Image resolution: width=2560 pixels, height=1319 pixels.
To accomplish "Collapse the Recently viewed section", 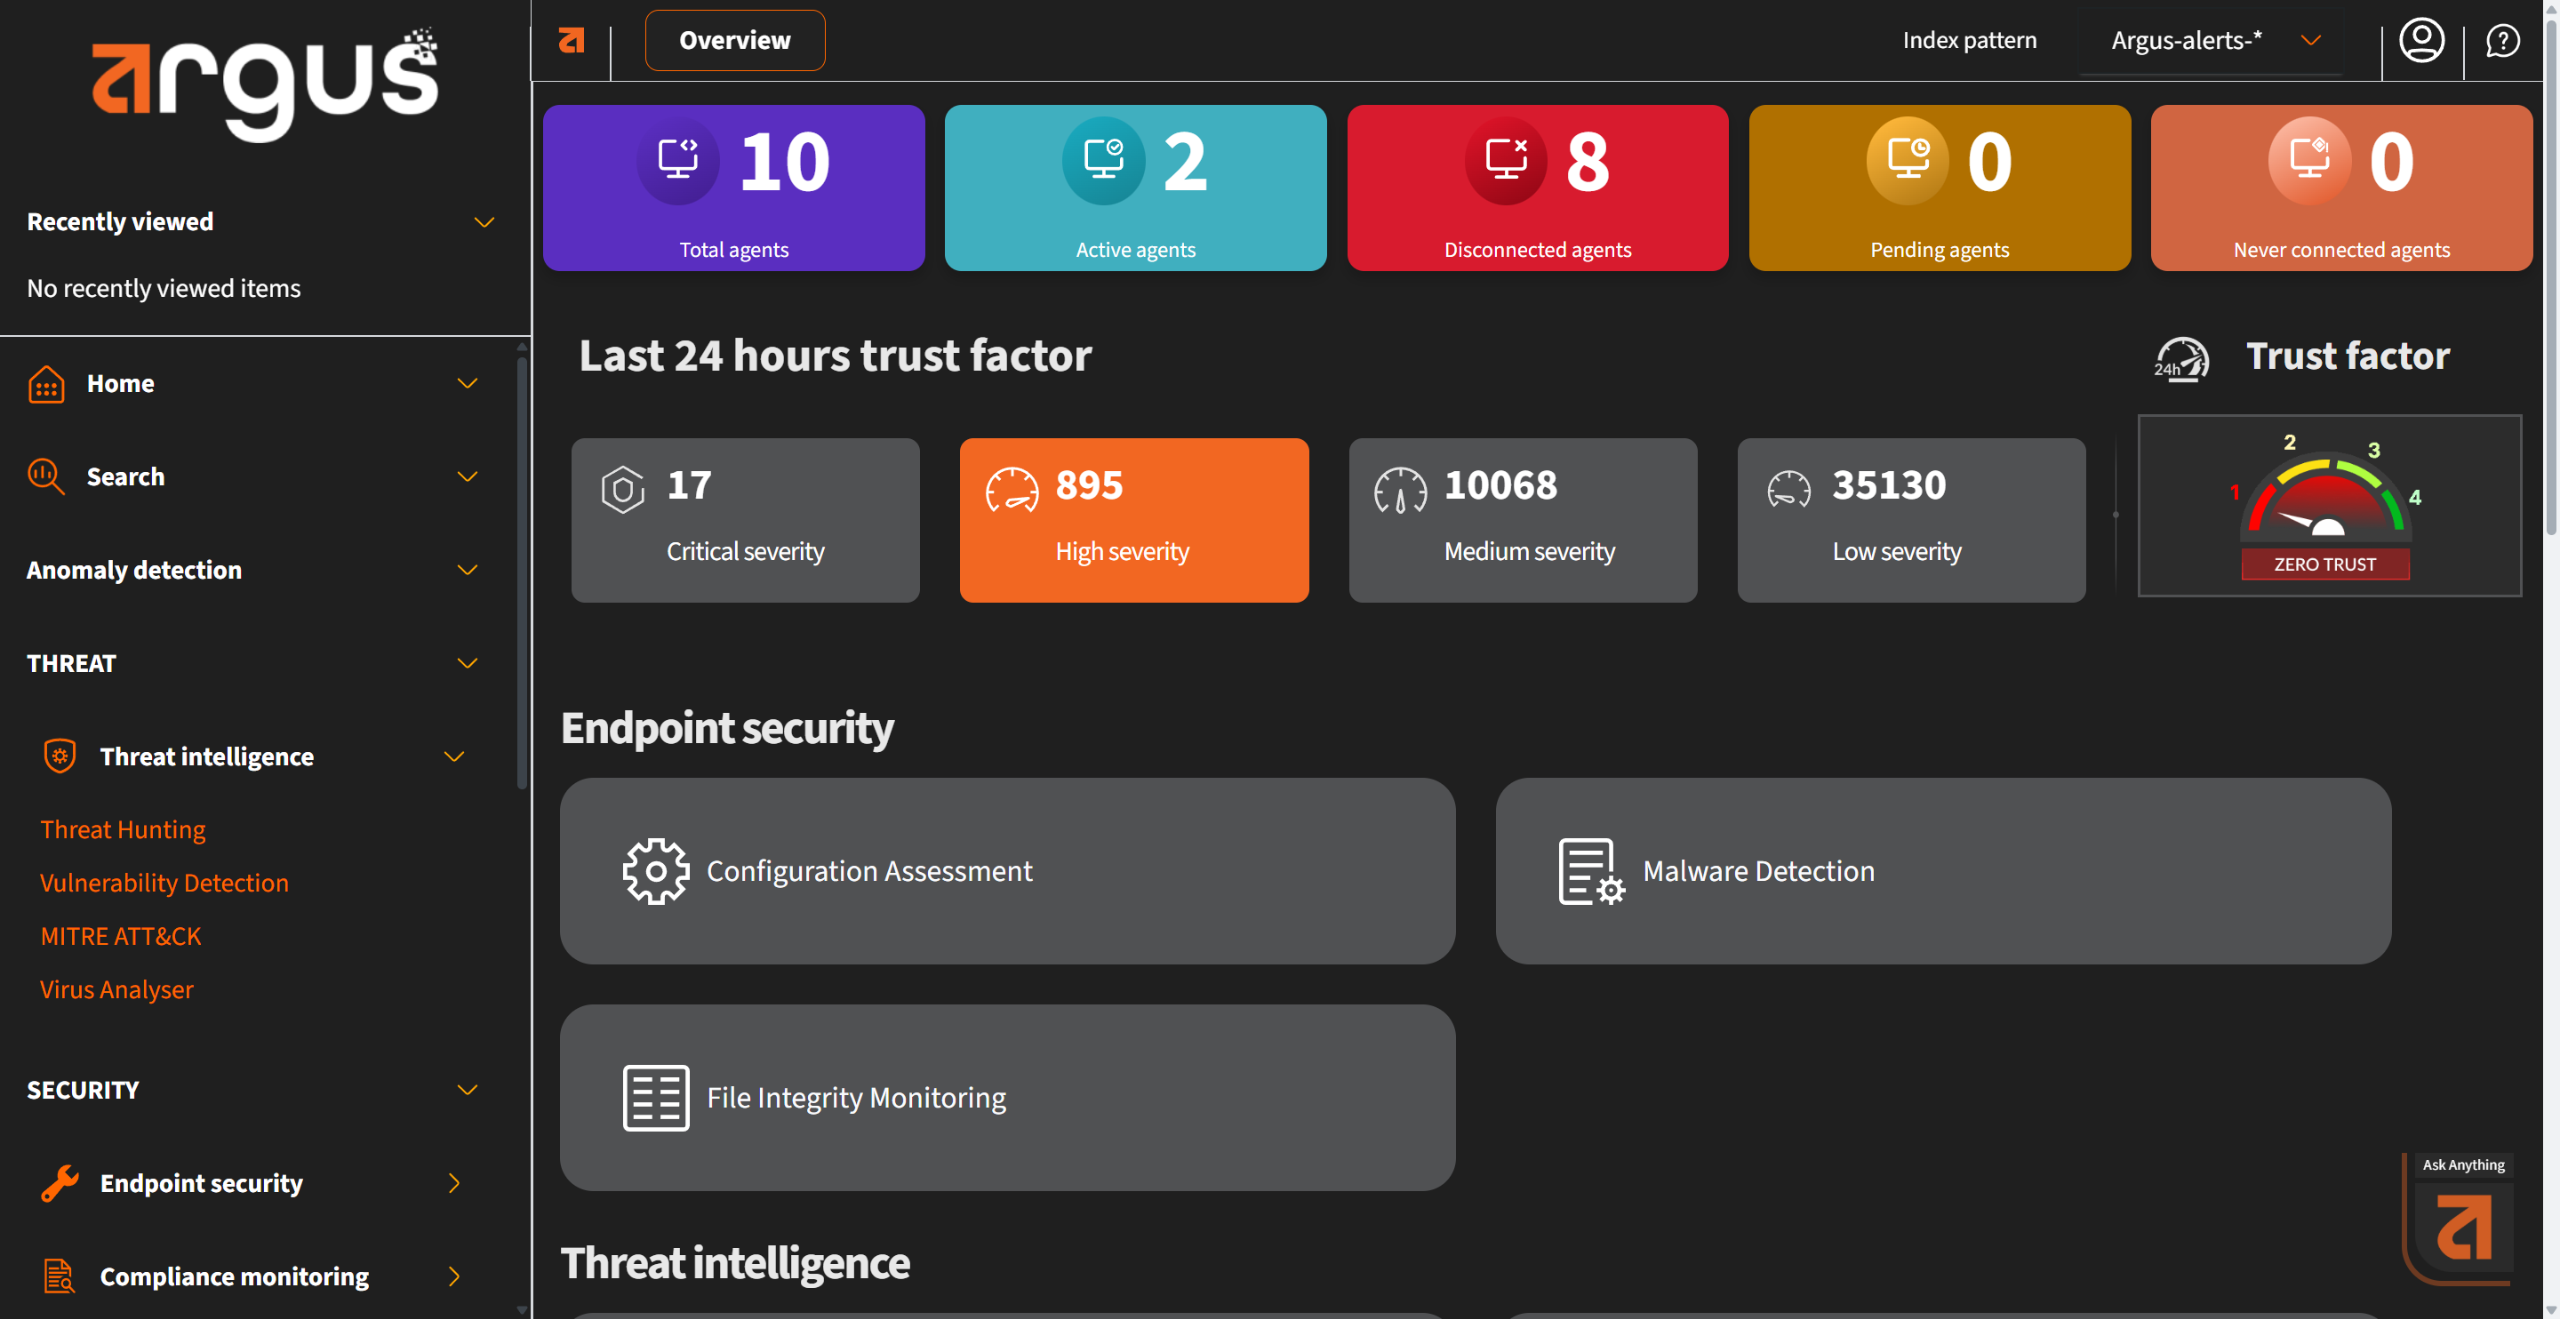I will click(484, 222).
